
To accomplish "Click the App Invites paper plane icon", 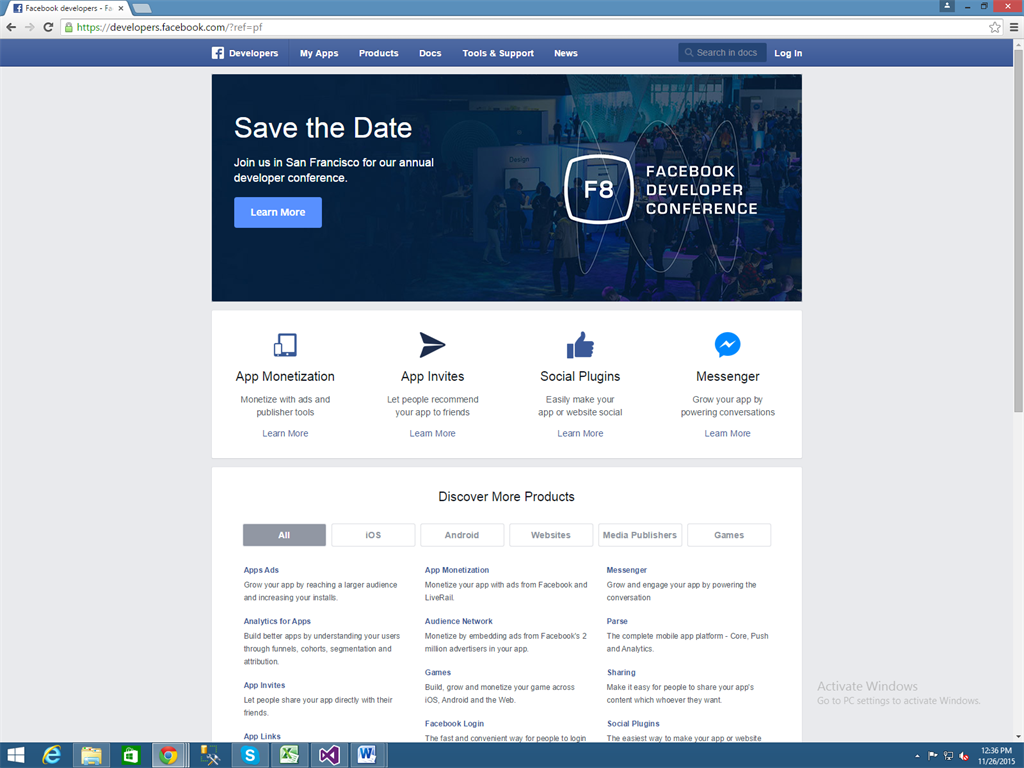I will point(432,345).
